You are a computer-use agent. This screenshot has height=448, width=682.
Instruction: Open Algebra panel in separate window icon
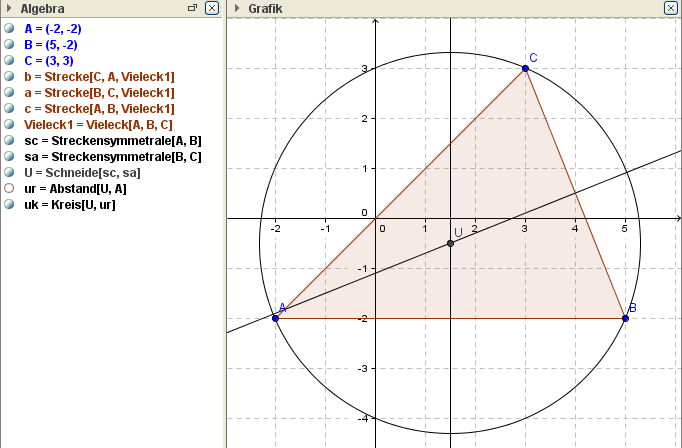[x=192, y=8]
